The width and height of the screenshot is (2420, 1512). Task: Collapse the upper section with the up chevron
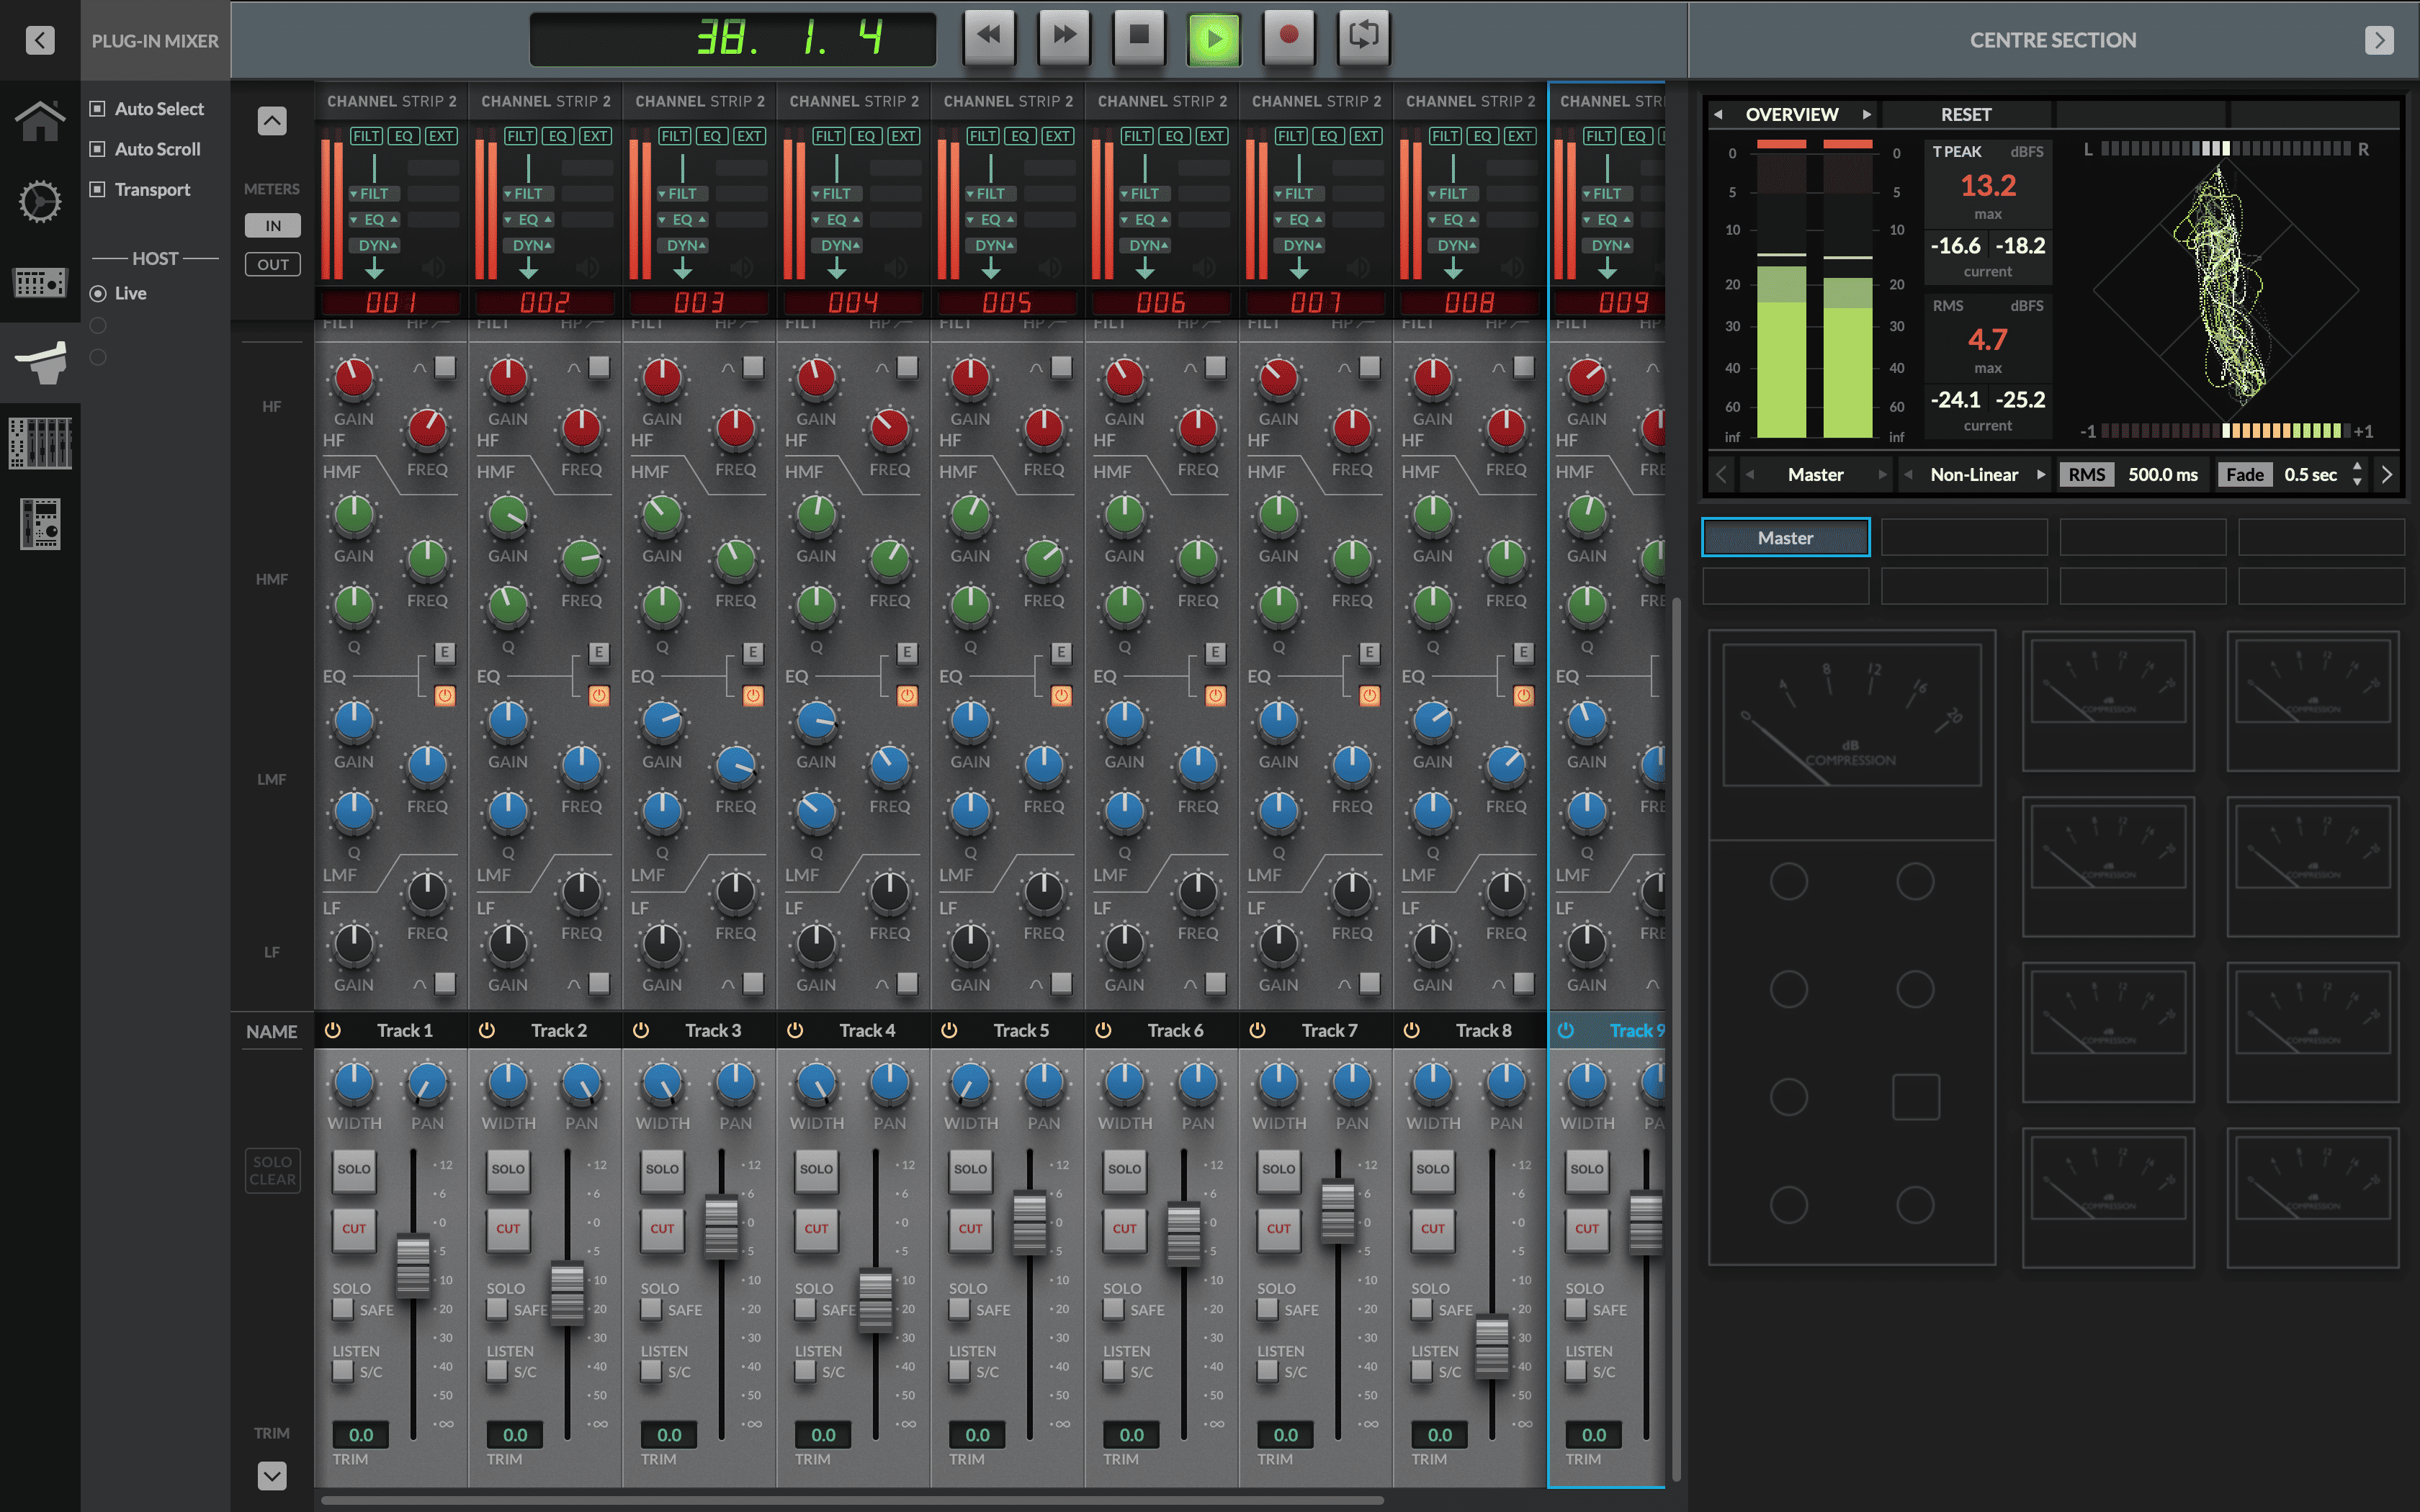point(272,121)
